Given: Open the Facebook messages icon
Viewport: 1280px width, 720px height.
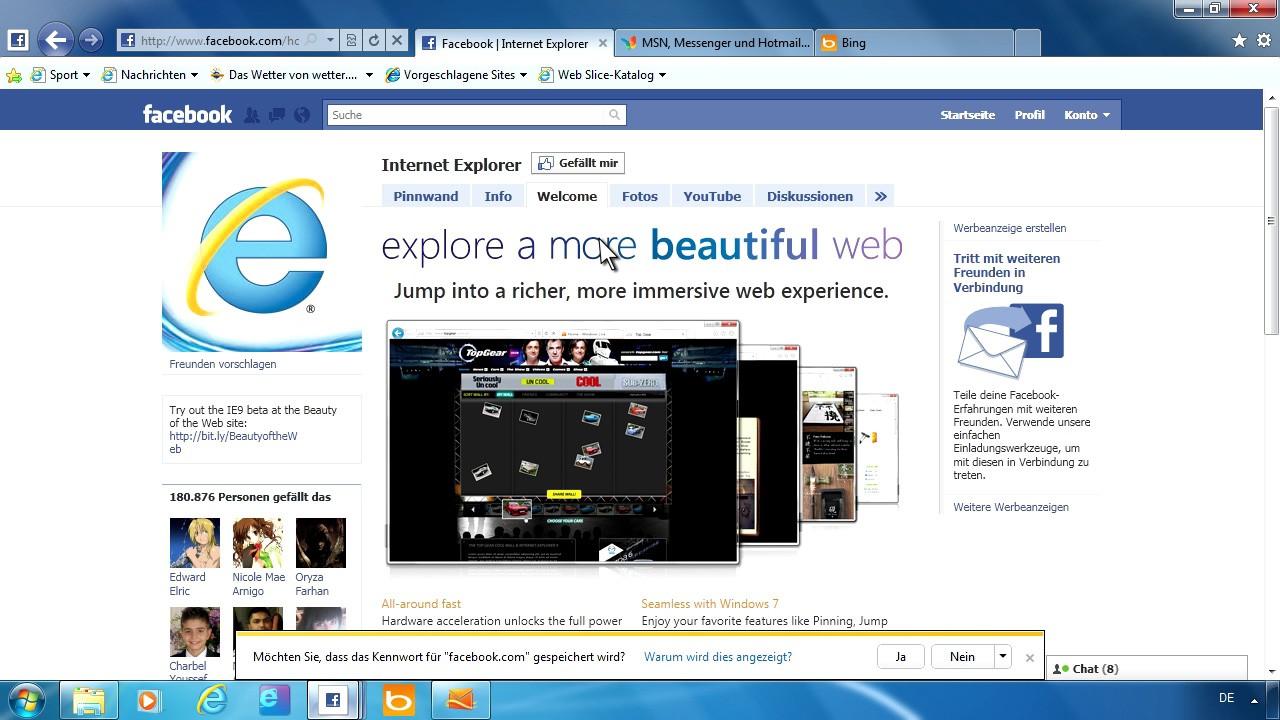Looking at the screenshot, I should (276, 114).
